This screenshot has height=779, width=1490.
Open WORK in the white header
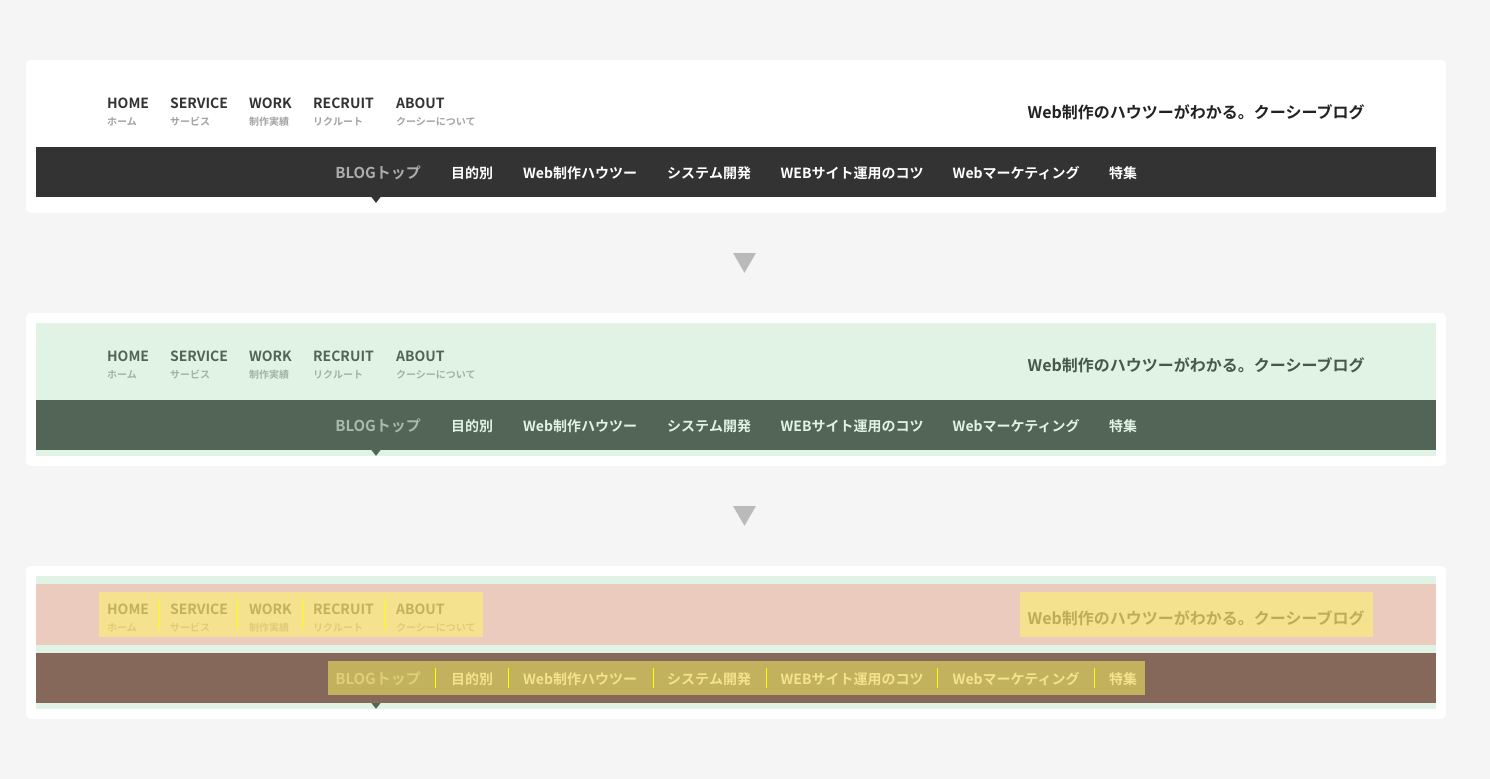270,110
